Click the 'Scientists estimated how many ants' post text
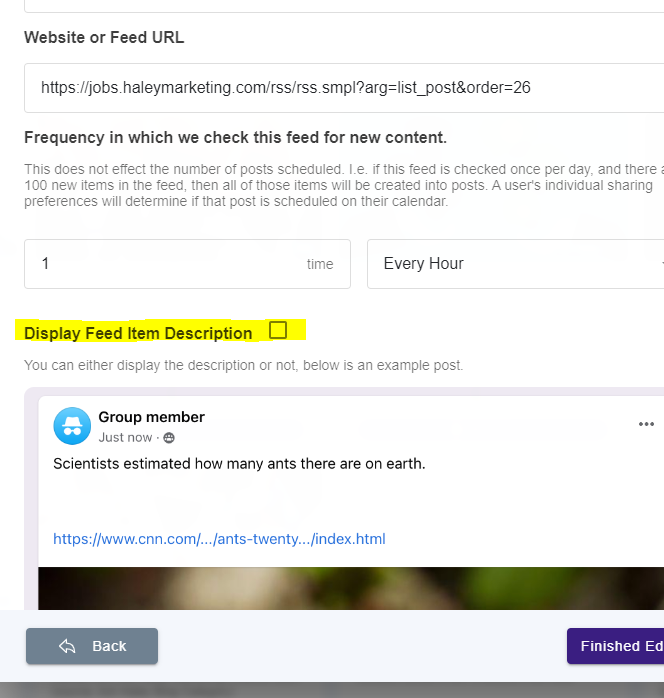This screenshot has height=698, width=664. (x=239, y=464)
